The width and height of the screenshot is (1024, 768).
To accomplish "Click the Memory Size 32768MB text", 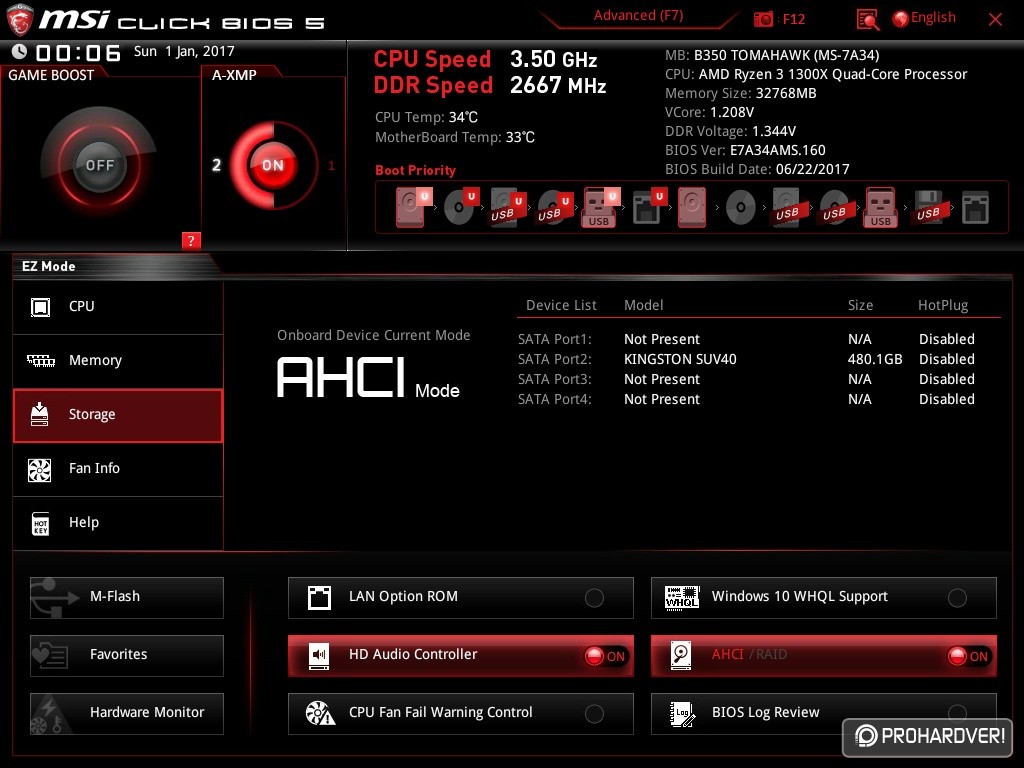I will tap(741, 93).
